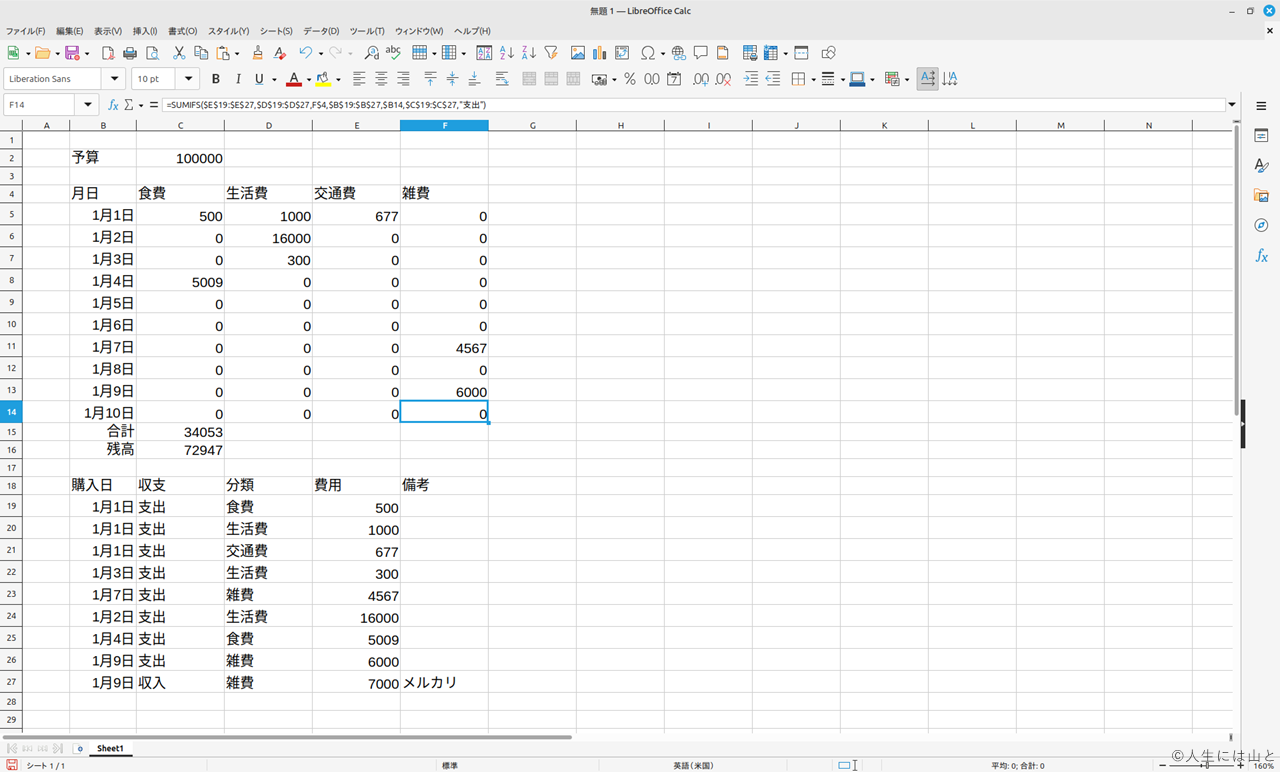This screenshot has width=1280, height=772.
Task: Click the Add Decimal Place icon
Action: point(701,79)
